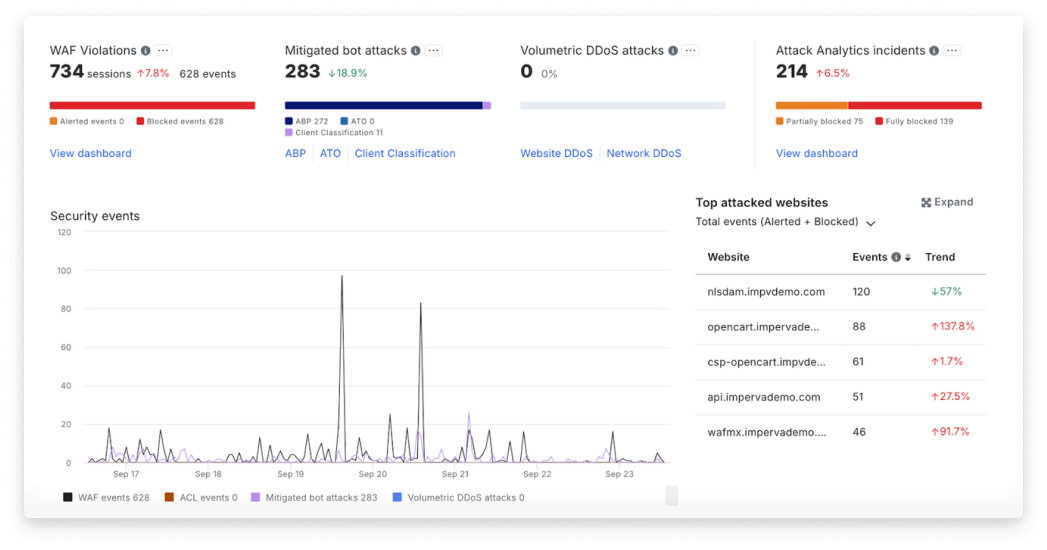Click the Mitigated bot attacks info icon
The image size is (1047, 550).
(417, 50)
